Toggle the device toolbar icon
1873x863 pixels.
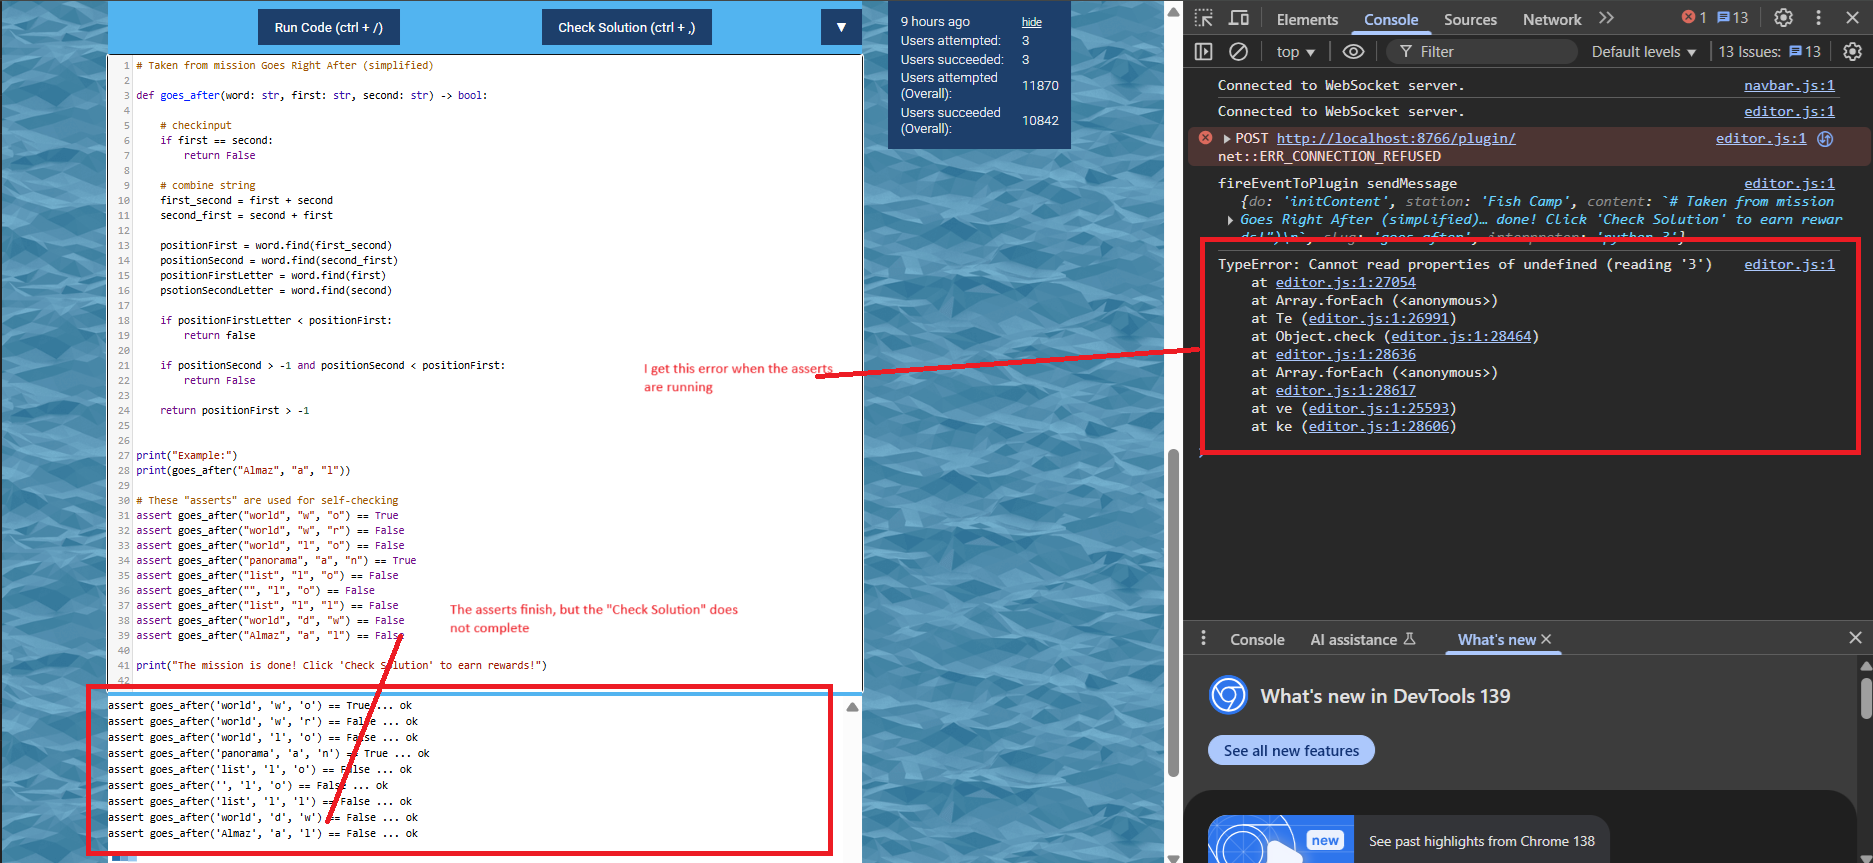coord(1239,18)
